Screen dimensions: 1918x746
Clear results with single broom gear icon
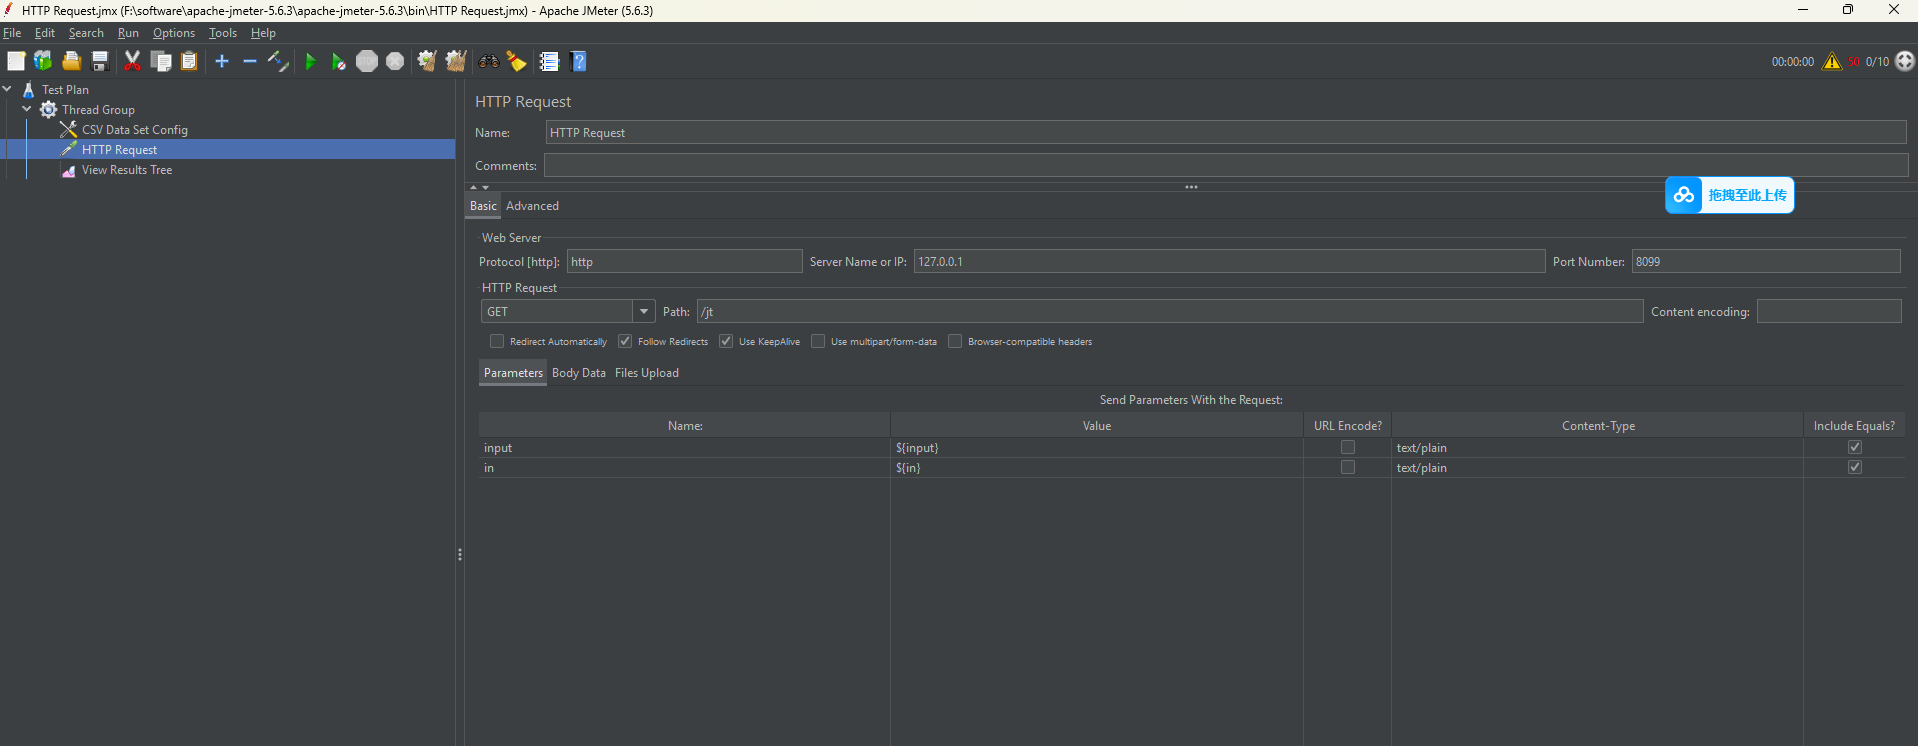pos(427,61)
